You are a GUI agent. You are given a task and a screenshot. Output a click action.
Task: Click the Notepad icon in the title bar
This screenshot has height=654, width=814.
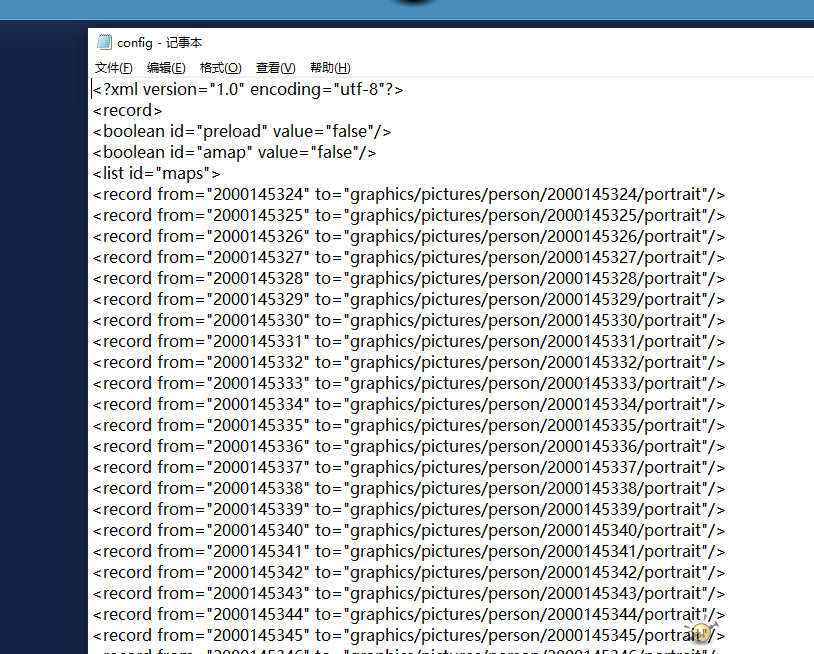click(x=104, y=42)
